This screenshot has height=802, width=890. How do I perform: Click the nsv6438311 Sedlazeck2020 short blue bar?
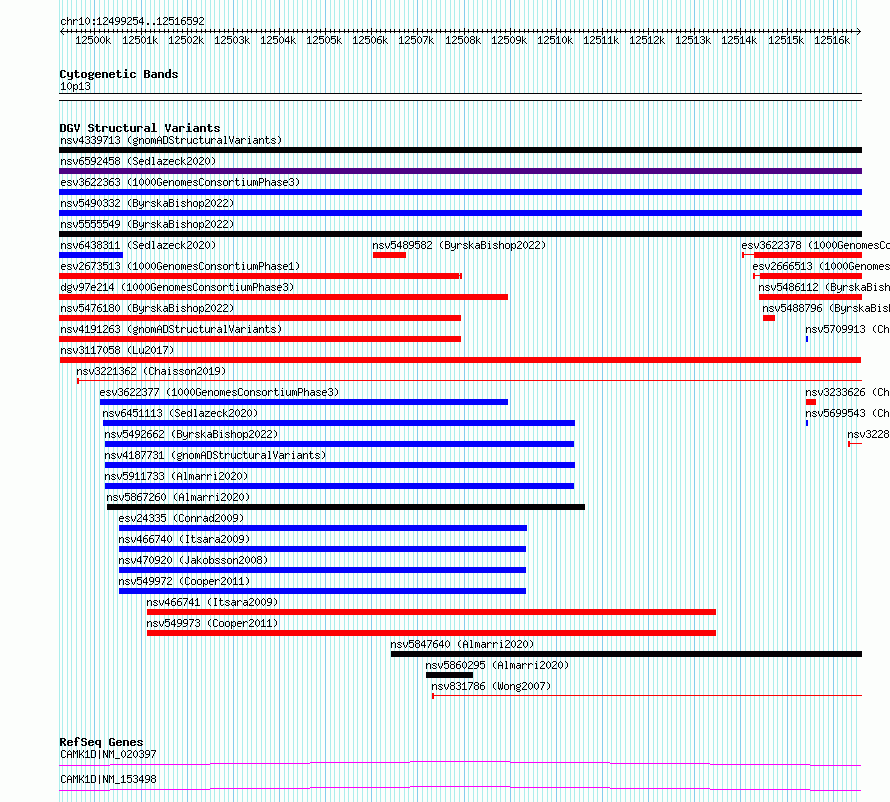tap(91, 255)
